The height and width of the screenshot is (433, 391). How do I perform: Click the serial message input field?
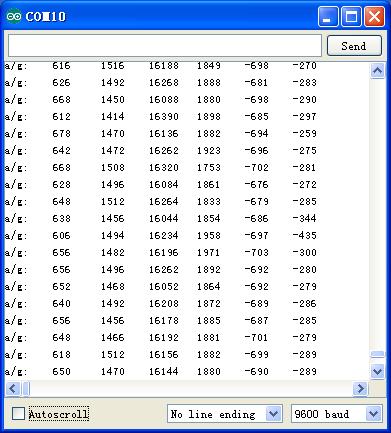tap(165, 45)
